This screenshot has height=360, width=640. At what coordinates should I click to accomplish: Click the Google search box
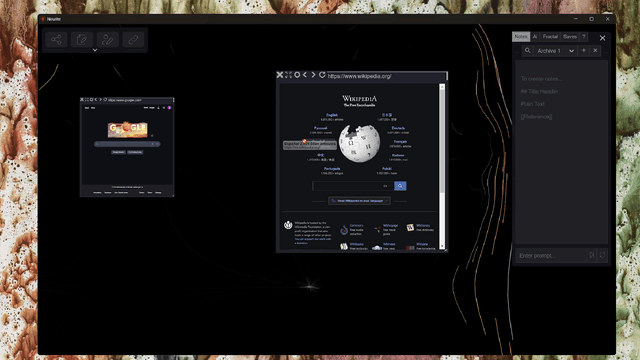point(127,144)
